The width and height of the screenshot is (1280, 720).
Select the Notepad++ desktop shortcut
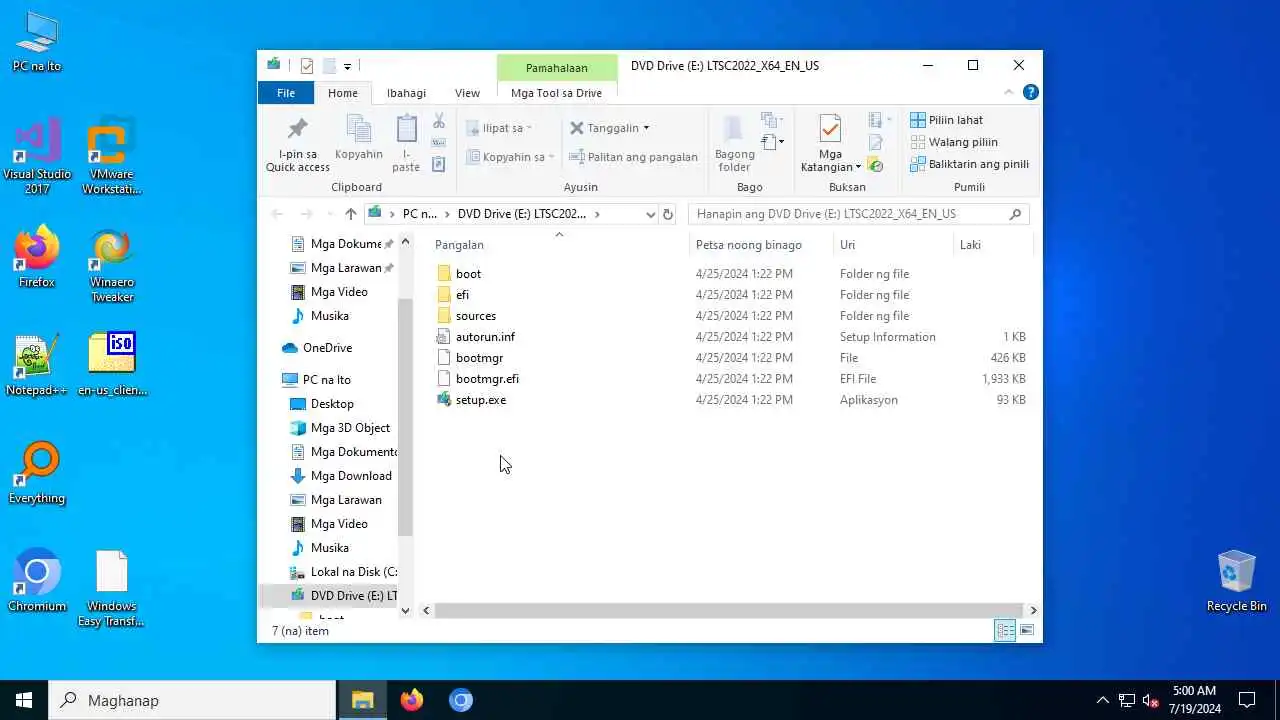click(x=37, y=365)
